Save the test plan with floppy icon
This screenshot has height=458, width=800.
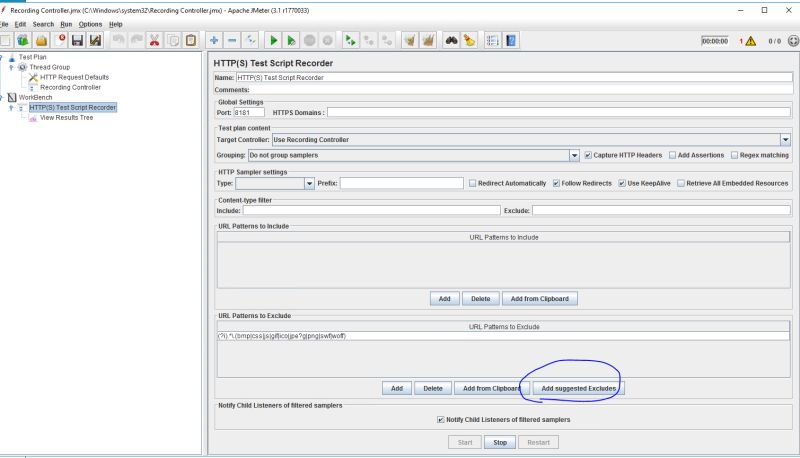pos(77,40)
